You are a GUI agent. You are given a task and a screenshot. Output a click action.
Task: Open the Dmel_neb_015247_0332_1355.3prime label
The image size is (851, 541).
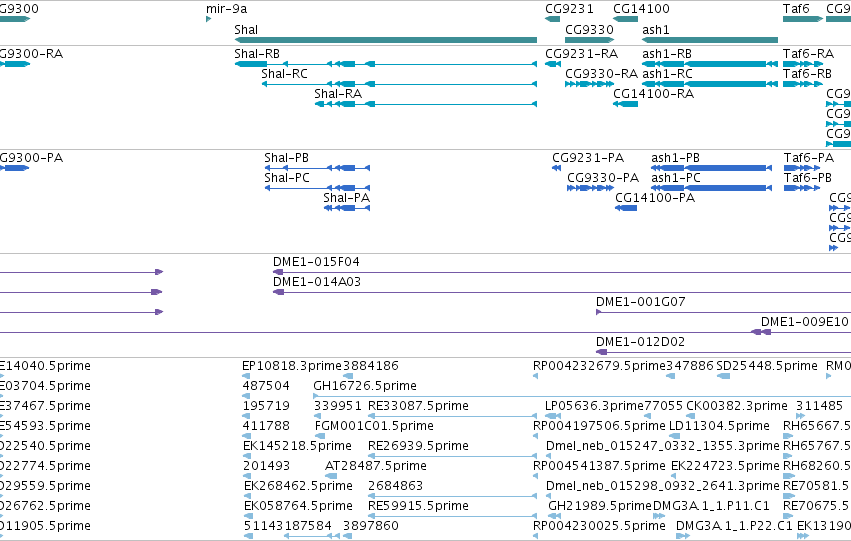(x=663, y=447)
